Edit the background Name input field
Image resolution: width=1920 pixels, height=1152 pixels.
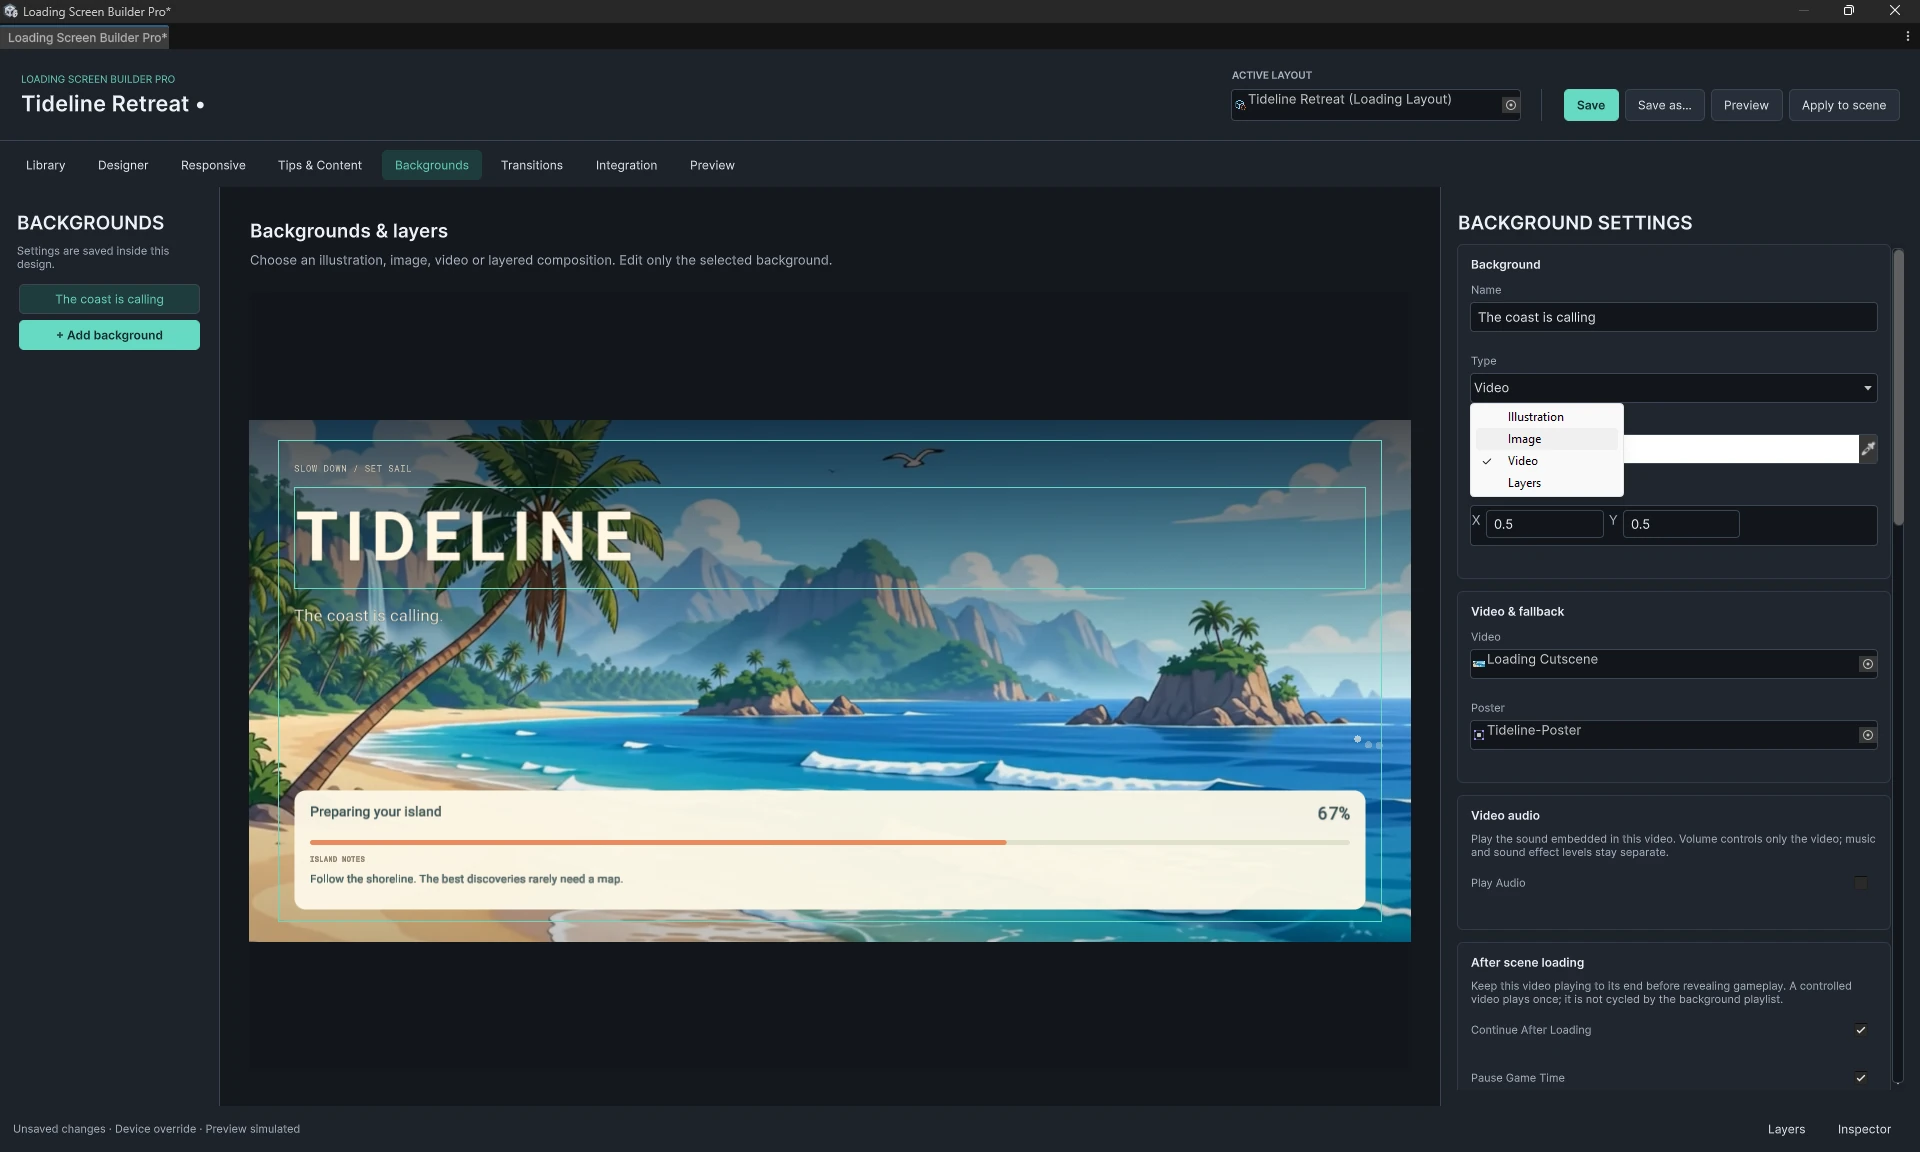(x=1673, y=317)
